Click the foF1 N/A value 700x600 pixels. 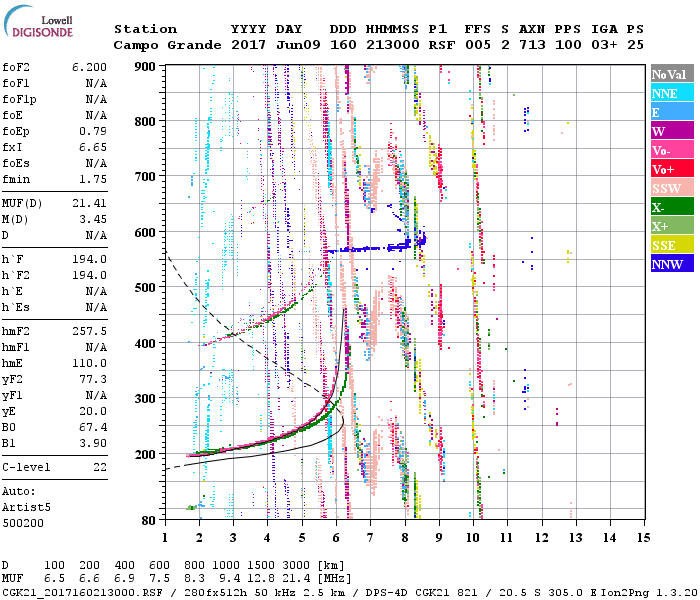point(96,83)
